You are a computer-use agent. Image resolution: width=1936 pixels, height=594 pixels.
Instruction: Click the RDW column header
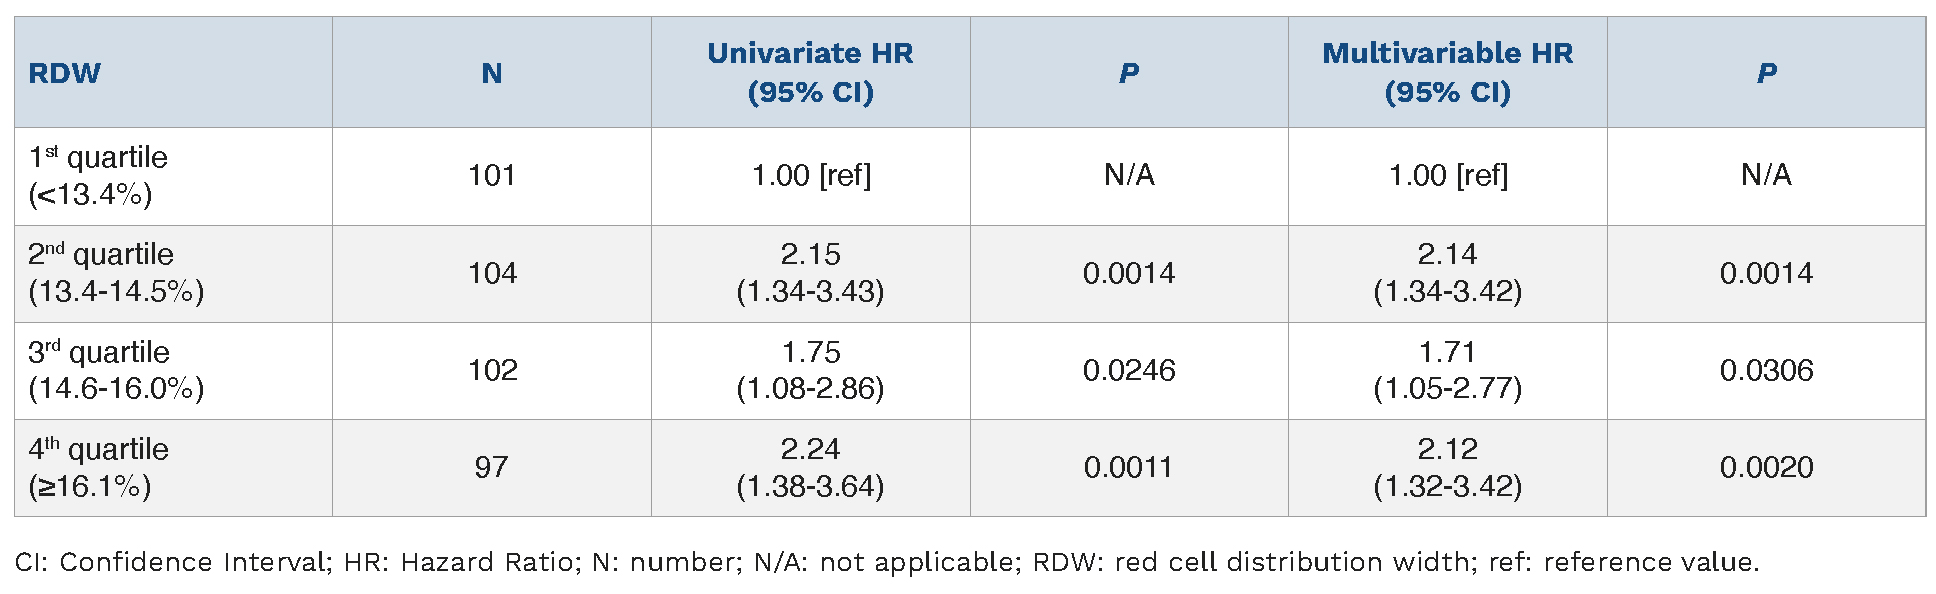pos(65,73)
